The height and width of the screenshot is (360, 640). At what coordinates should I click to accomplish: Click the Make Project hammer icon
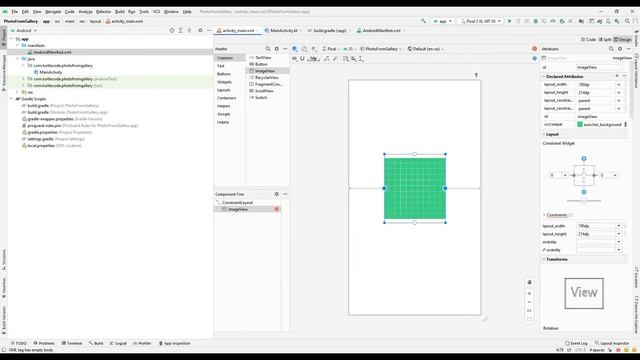coord(424,21)
